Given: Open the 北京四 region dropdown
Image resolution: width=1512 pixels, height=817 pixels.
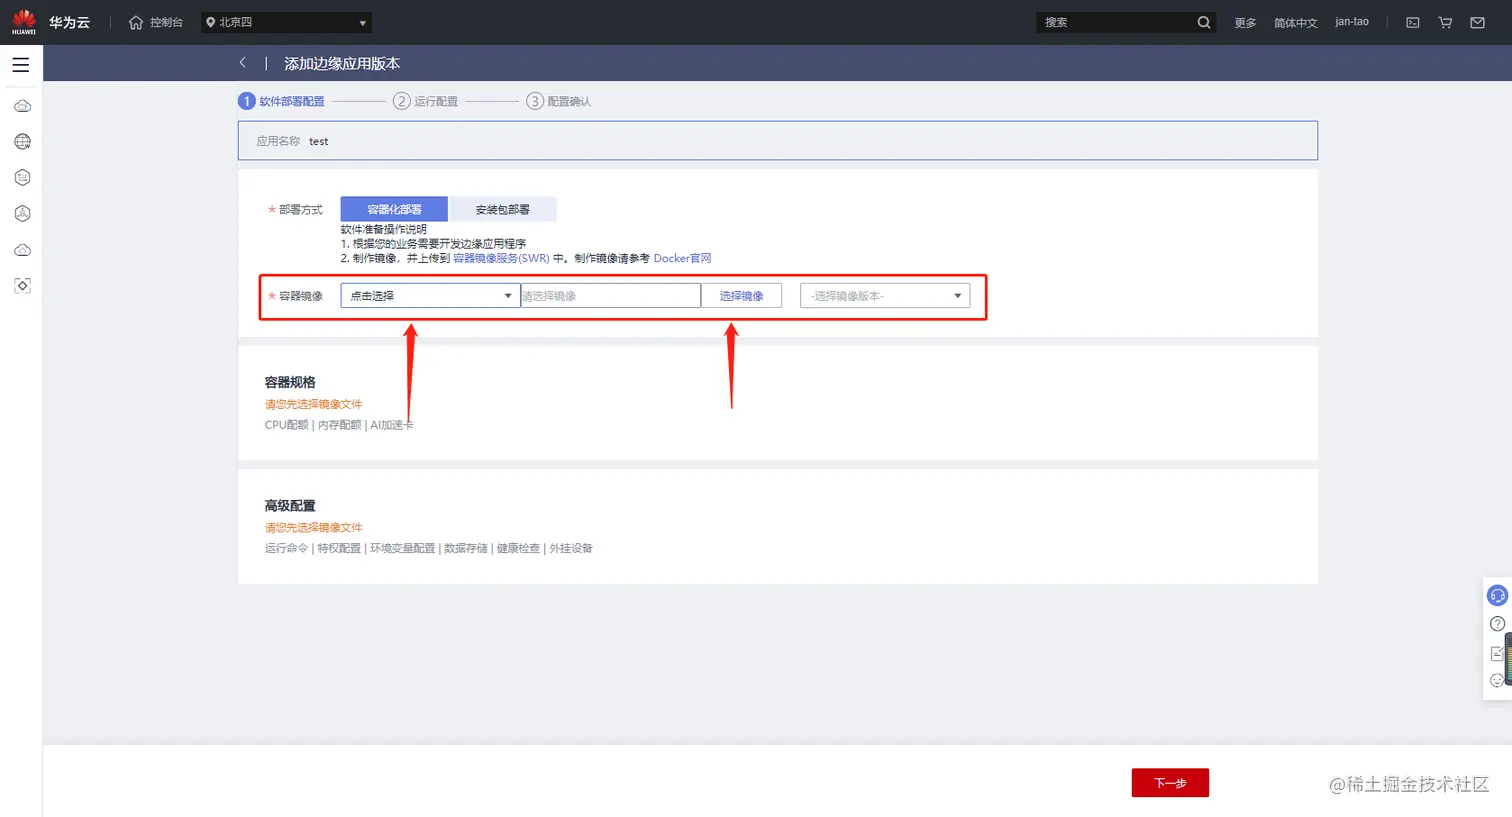Looking at the screenshot, I should pos(287,22).
